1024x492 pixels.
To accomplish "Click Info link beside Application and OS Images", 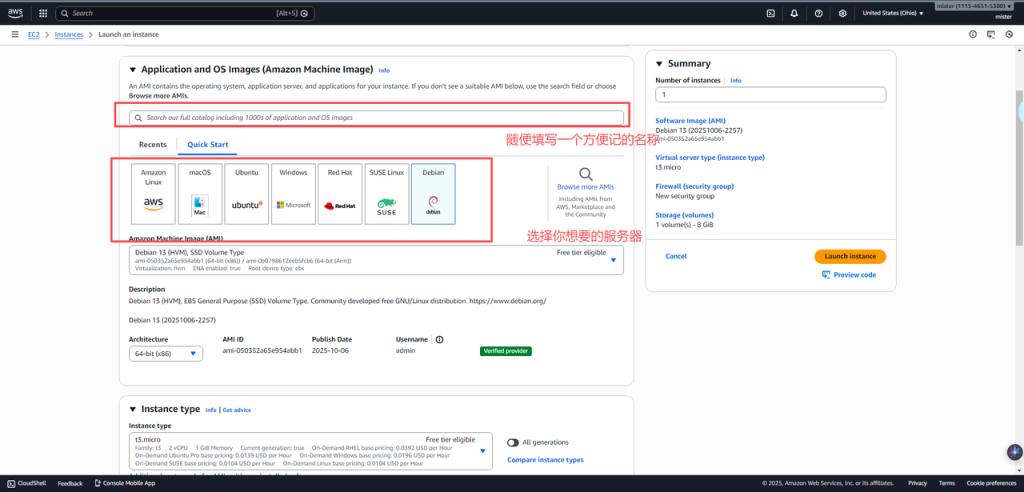I will point(384,70).
